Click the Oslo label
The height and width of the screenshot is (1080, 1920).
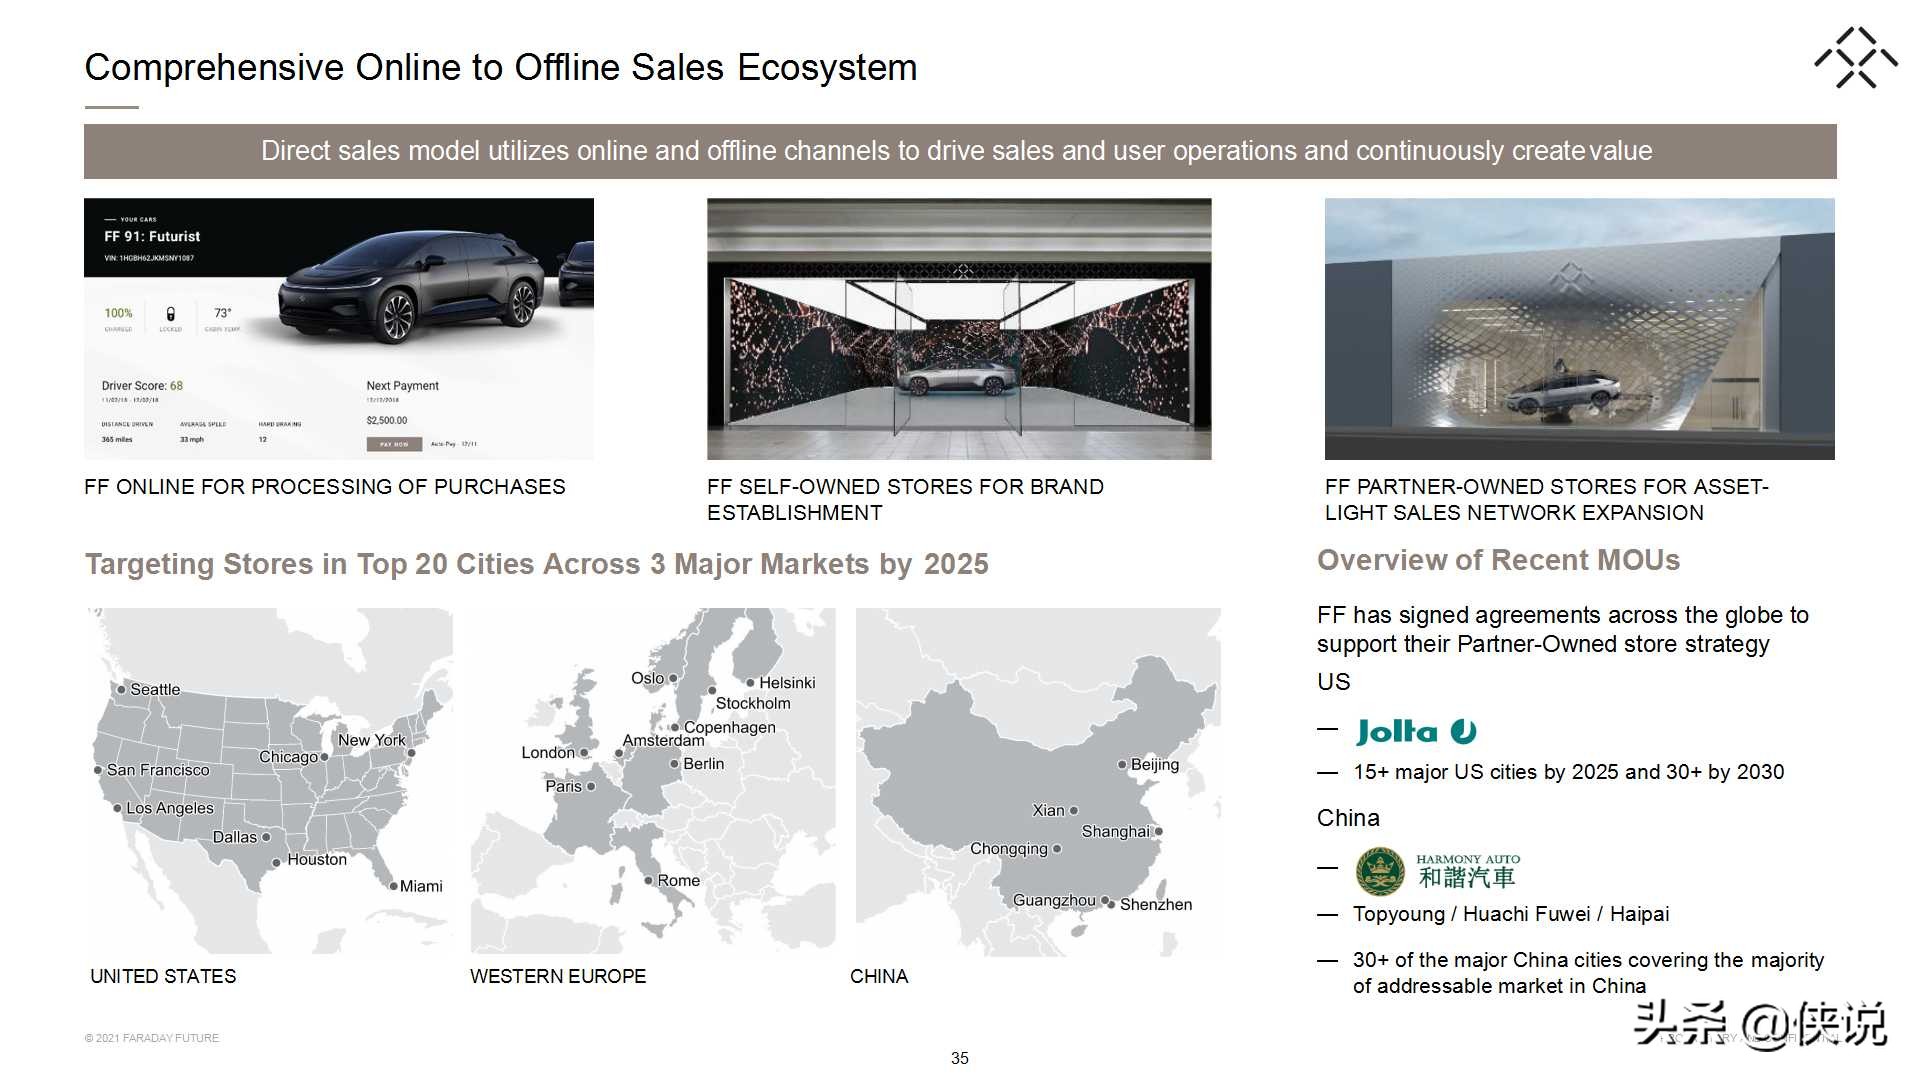647,678
